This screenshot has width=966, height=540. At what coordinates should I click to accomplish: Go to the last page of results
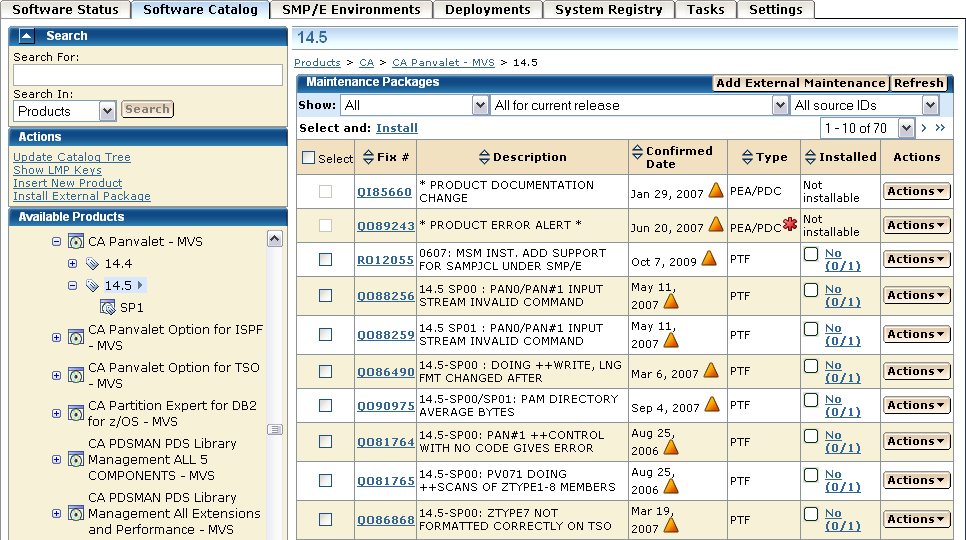pyautogui.click(x=940, y=128)
